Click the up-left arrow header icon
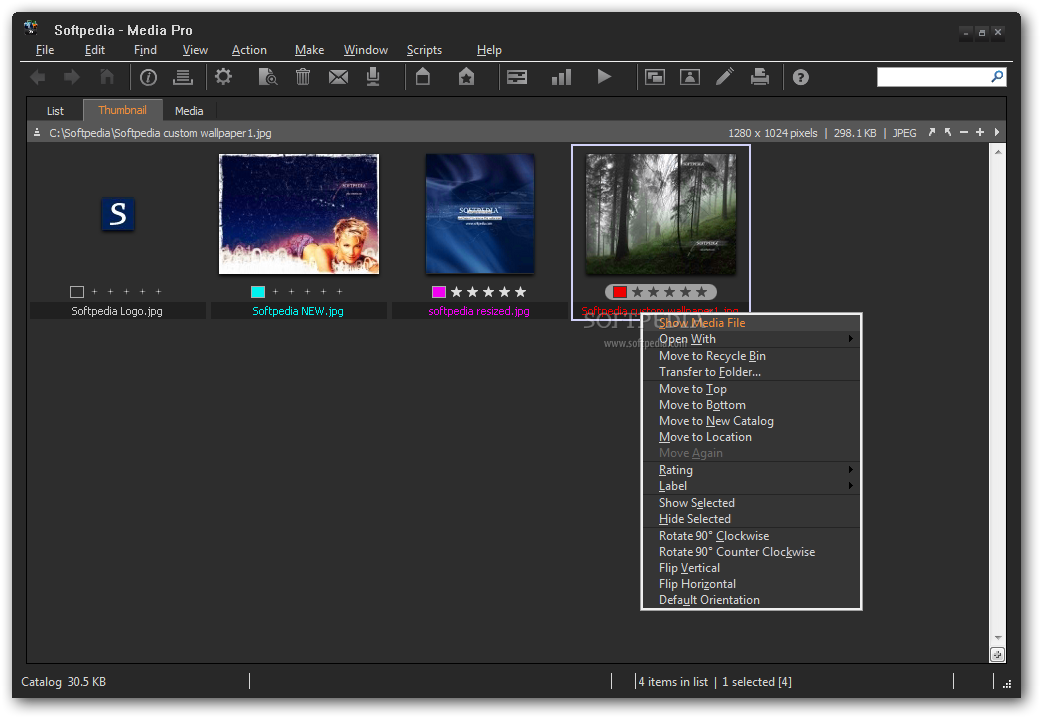Viewport: 1041px width, 718px height. coord(947,132)
